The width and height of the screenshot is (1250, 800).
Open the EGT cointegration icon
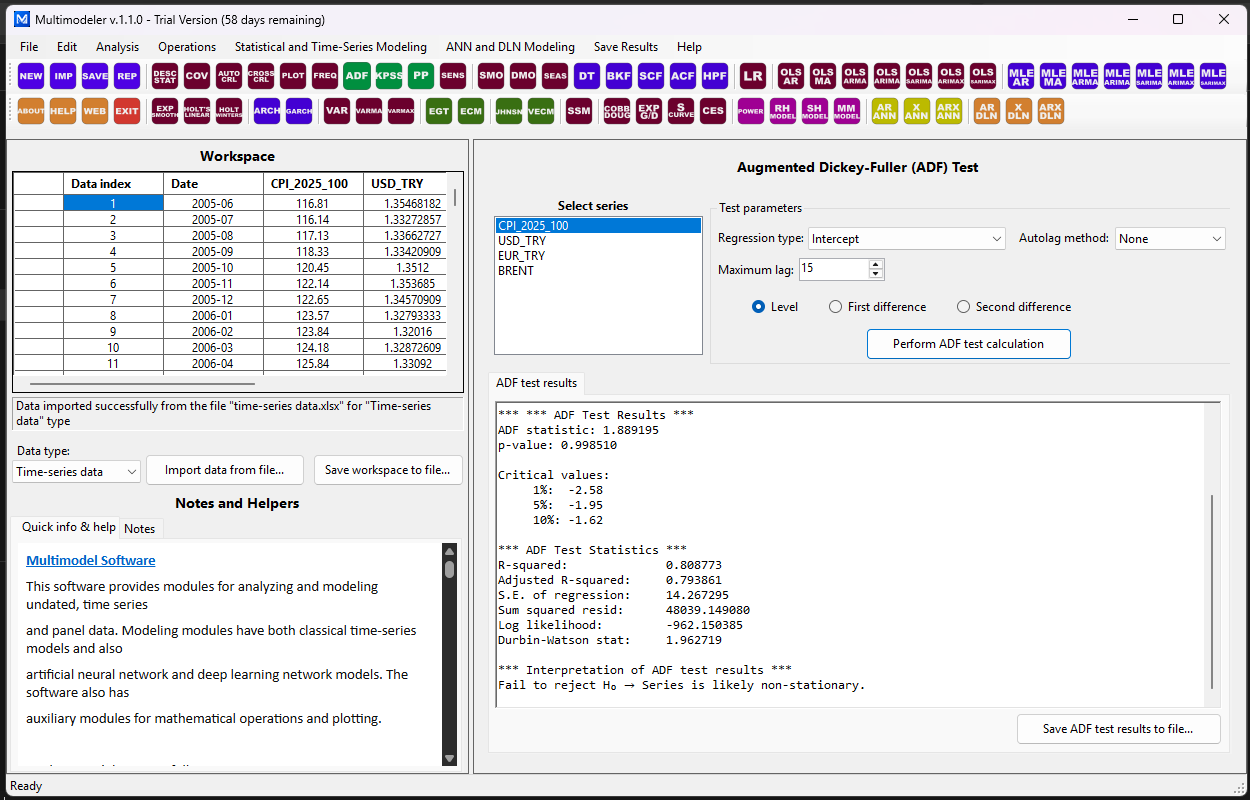(439, 111)
